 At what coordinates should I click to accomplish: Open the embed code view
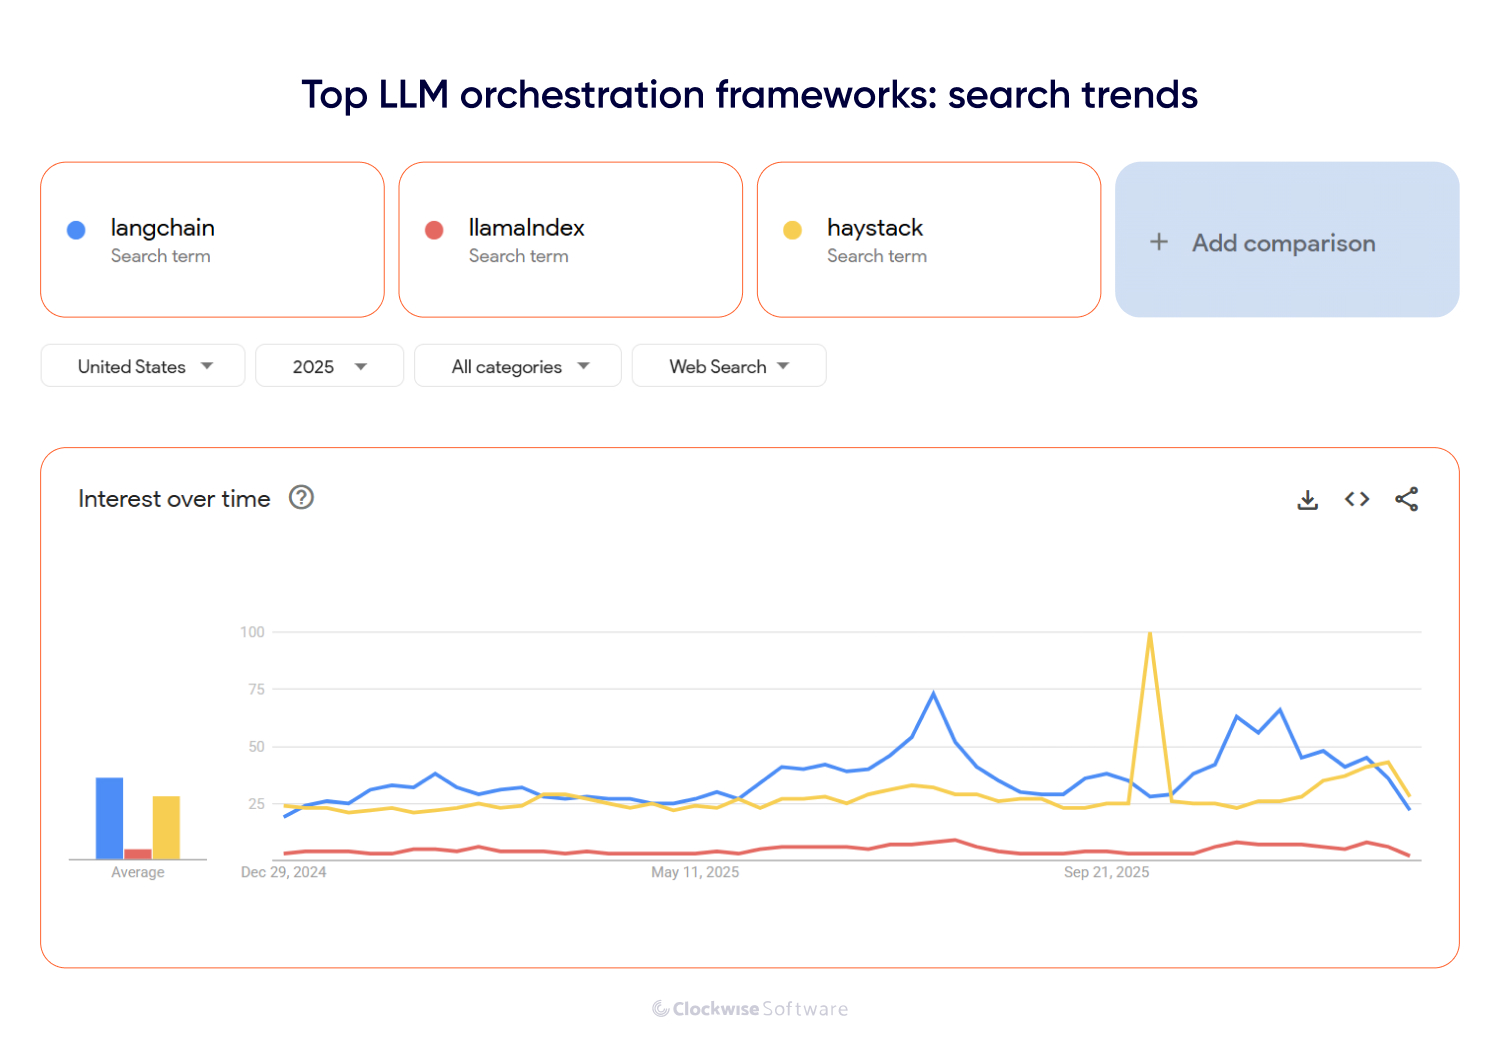pyautogui.click(x=1357, y=499)
